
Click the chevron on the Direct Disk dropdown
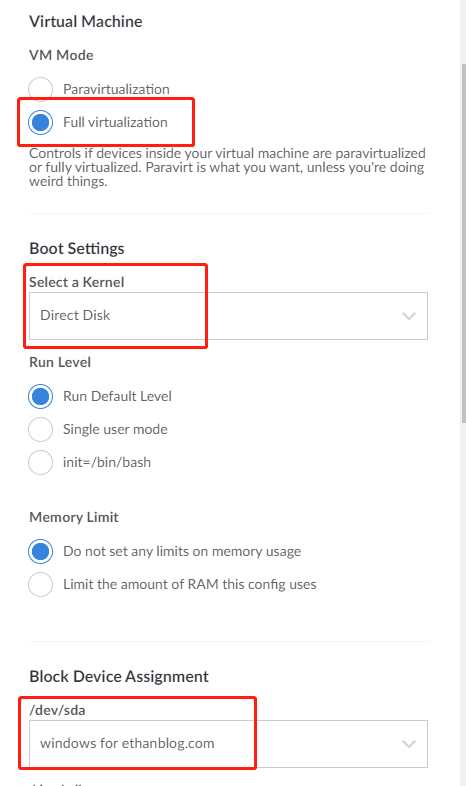pos(409,316)
